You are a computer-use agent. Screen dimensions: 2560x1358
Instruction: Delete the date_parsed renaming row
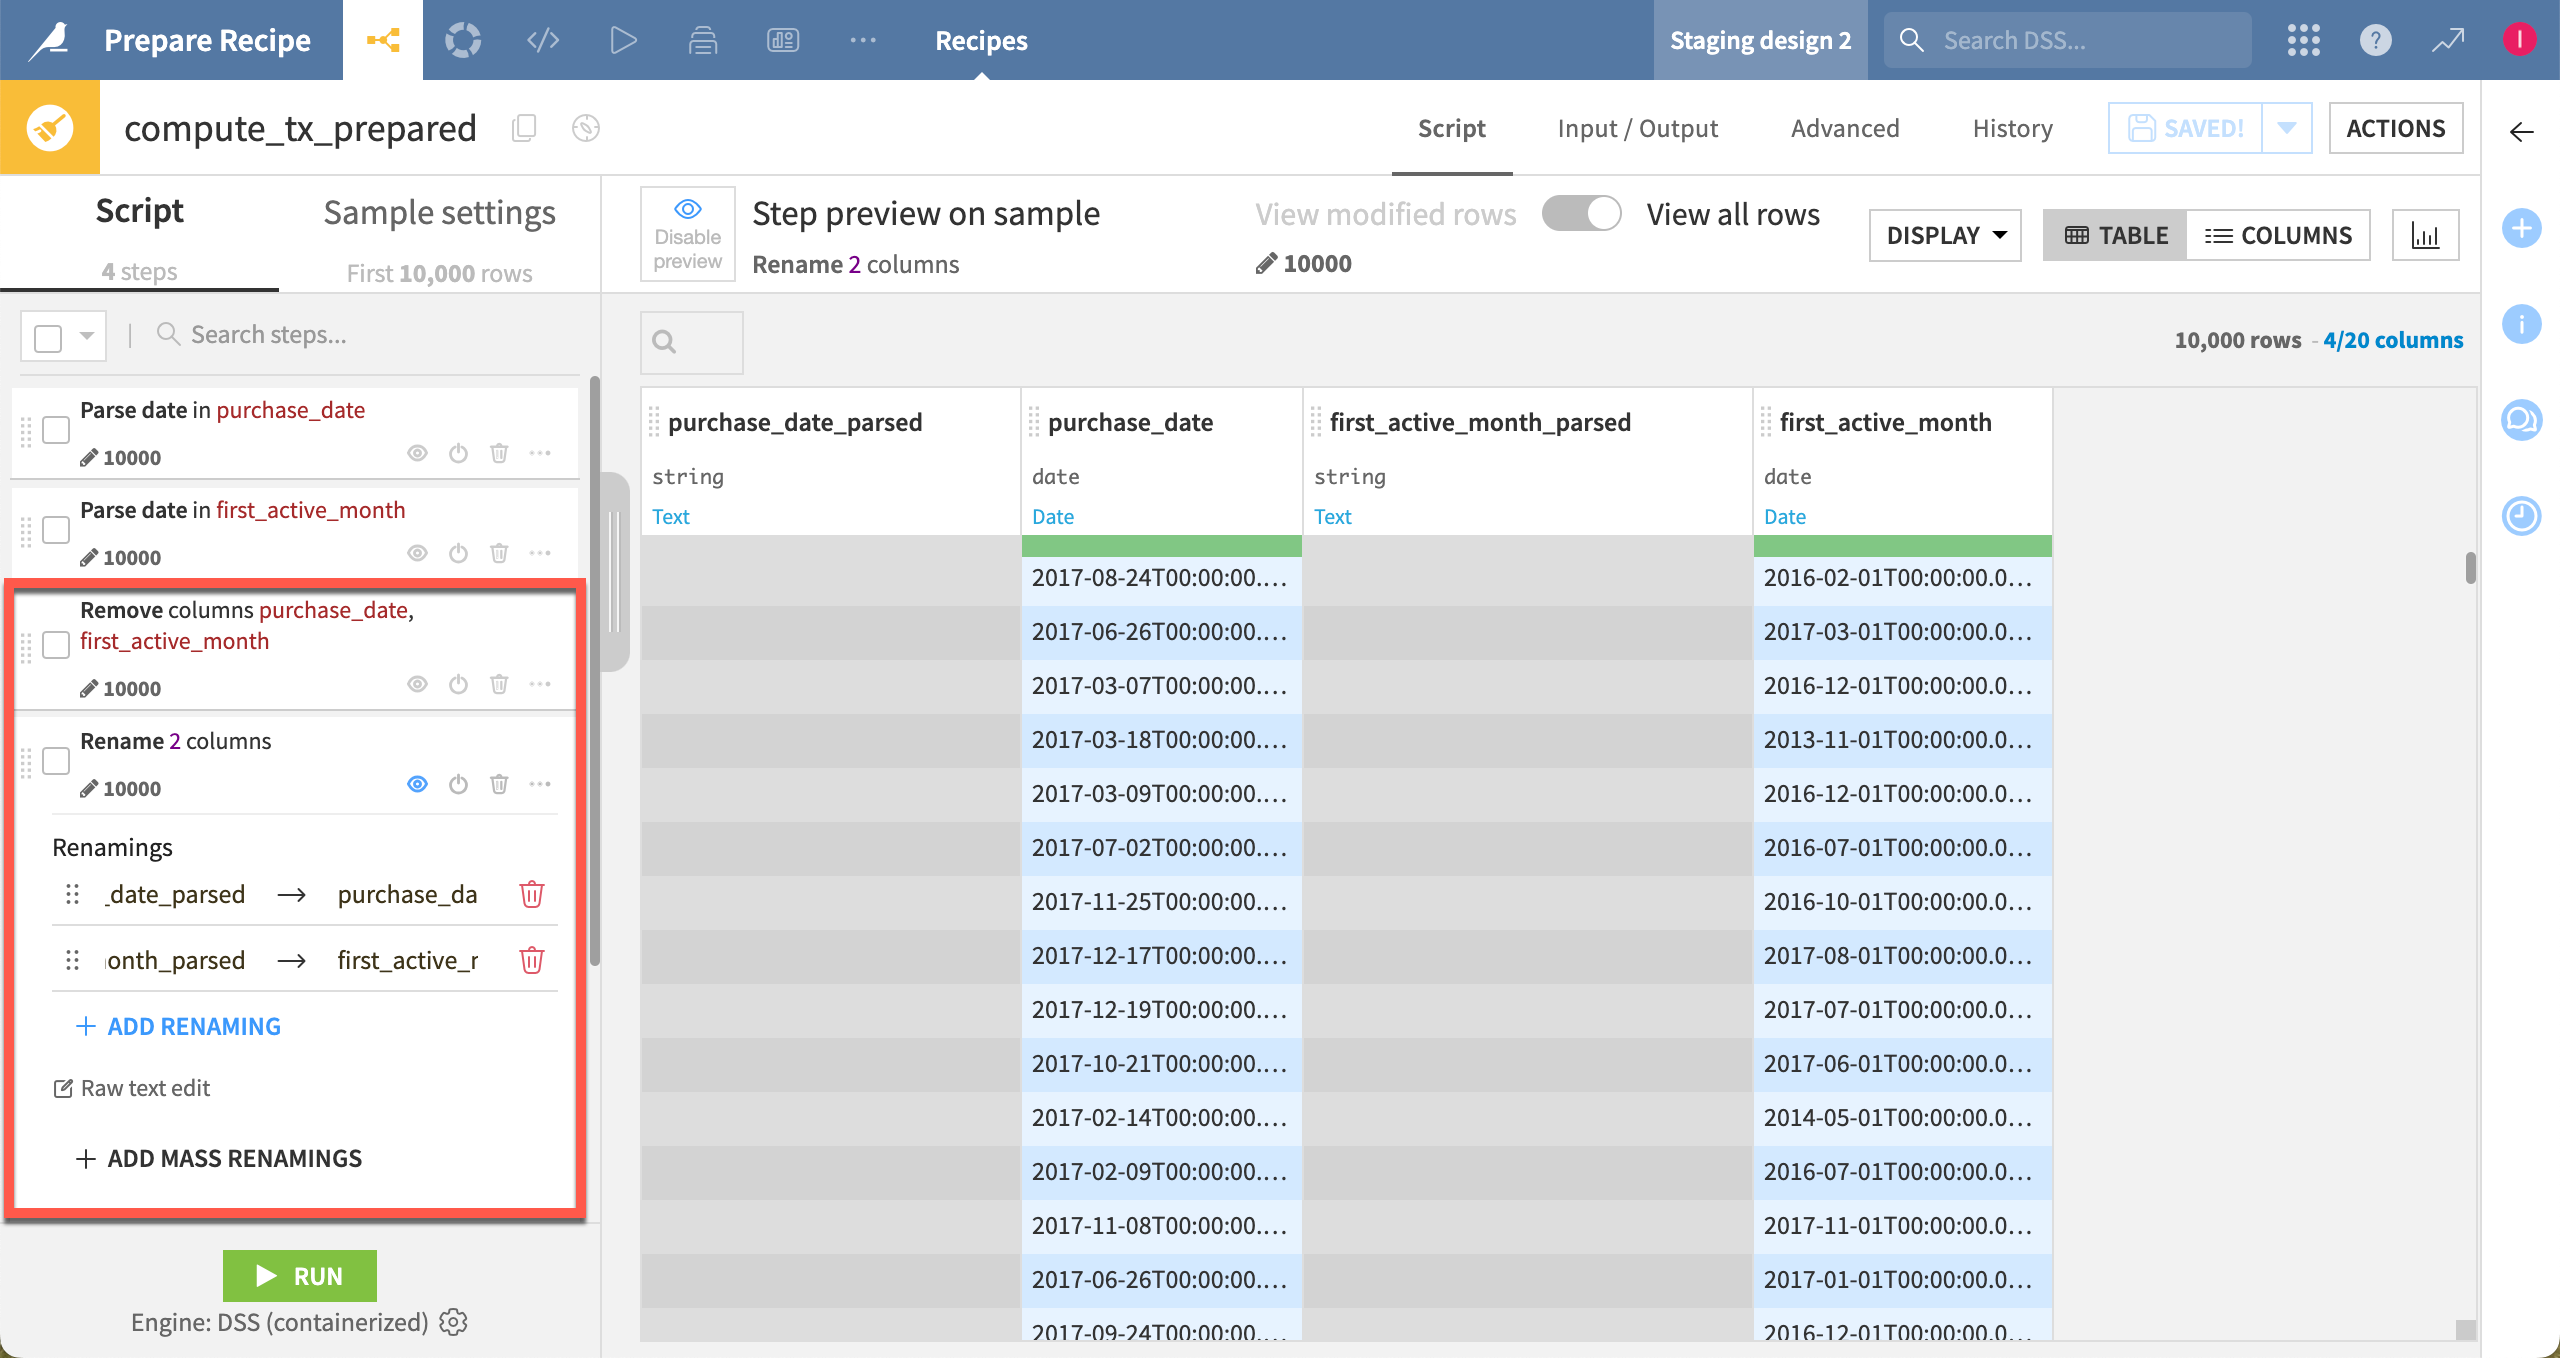click(x=532, y=894)
